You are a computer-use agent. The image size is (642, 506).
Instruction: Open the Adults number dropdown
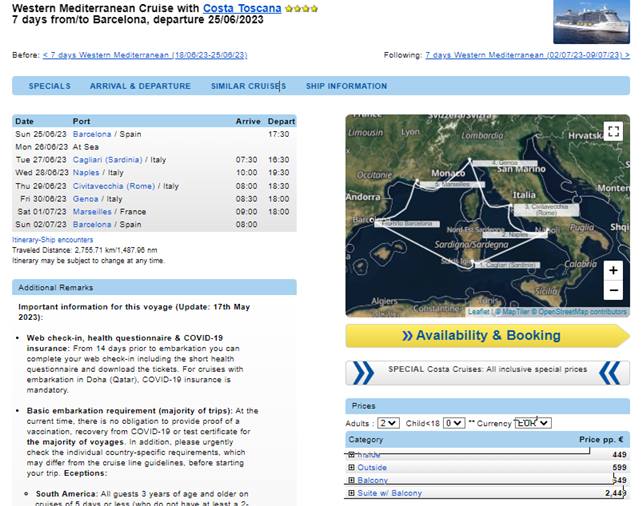[388, 423]
